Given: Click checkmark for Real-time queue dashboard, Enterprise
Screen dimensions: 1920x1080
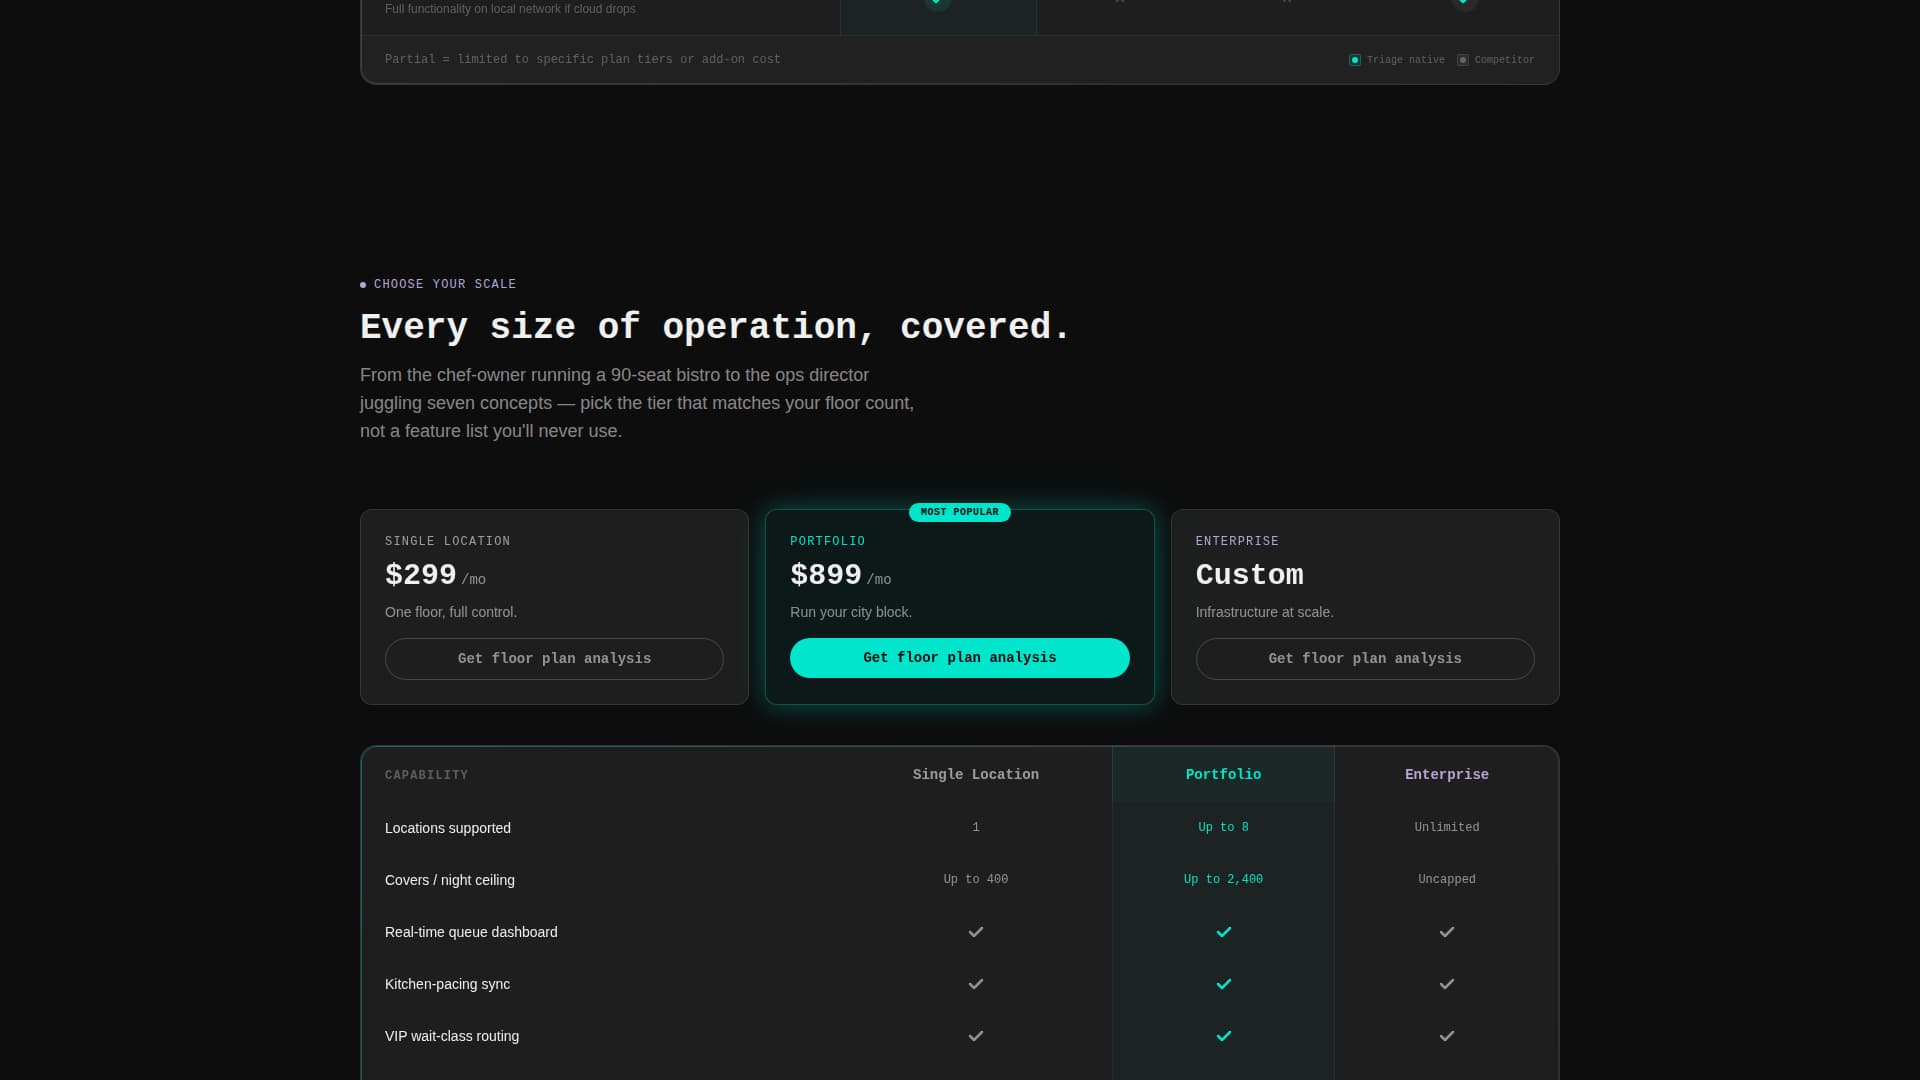Looking at the screenshot, I should [1447, 932].
